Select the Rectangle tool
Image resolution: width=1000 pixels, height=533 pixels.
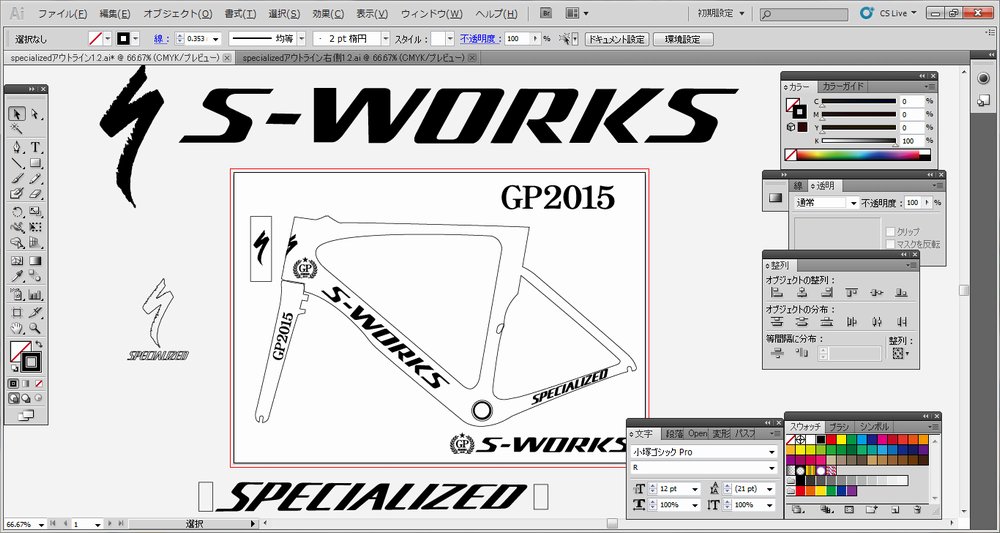click(x=35, y=163)
